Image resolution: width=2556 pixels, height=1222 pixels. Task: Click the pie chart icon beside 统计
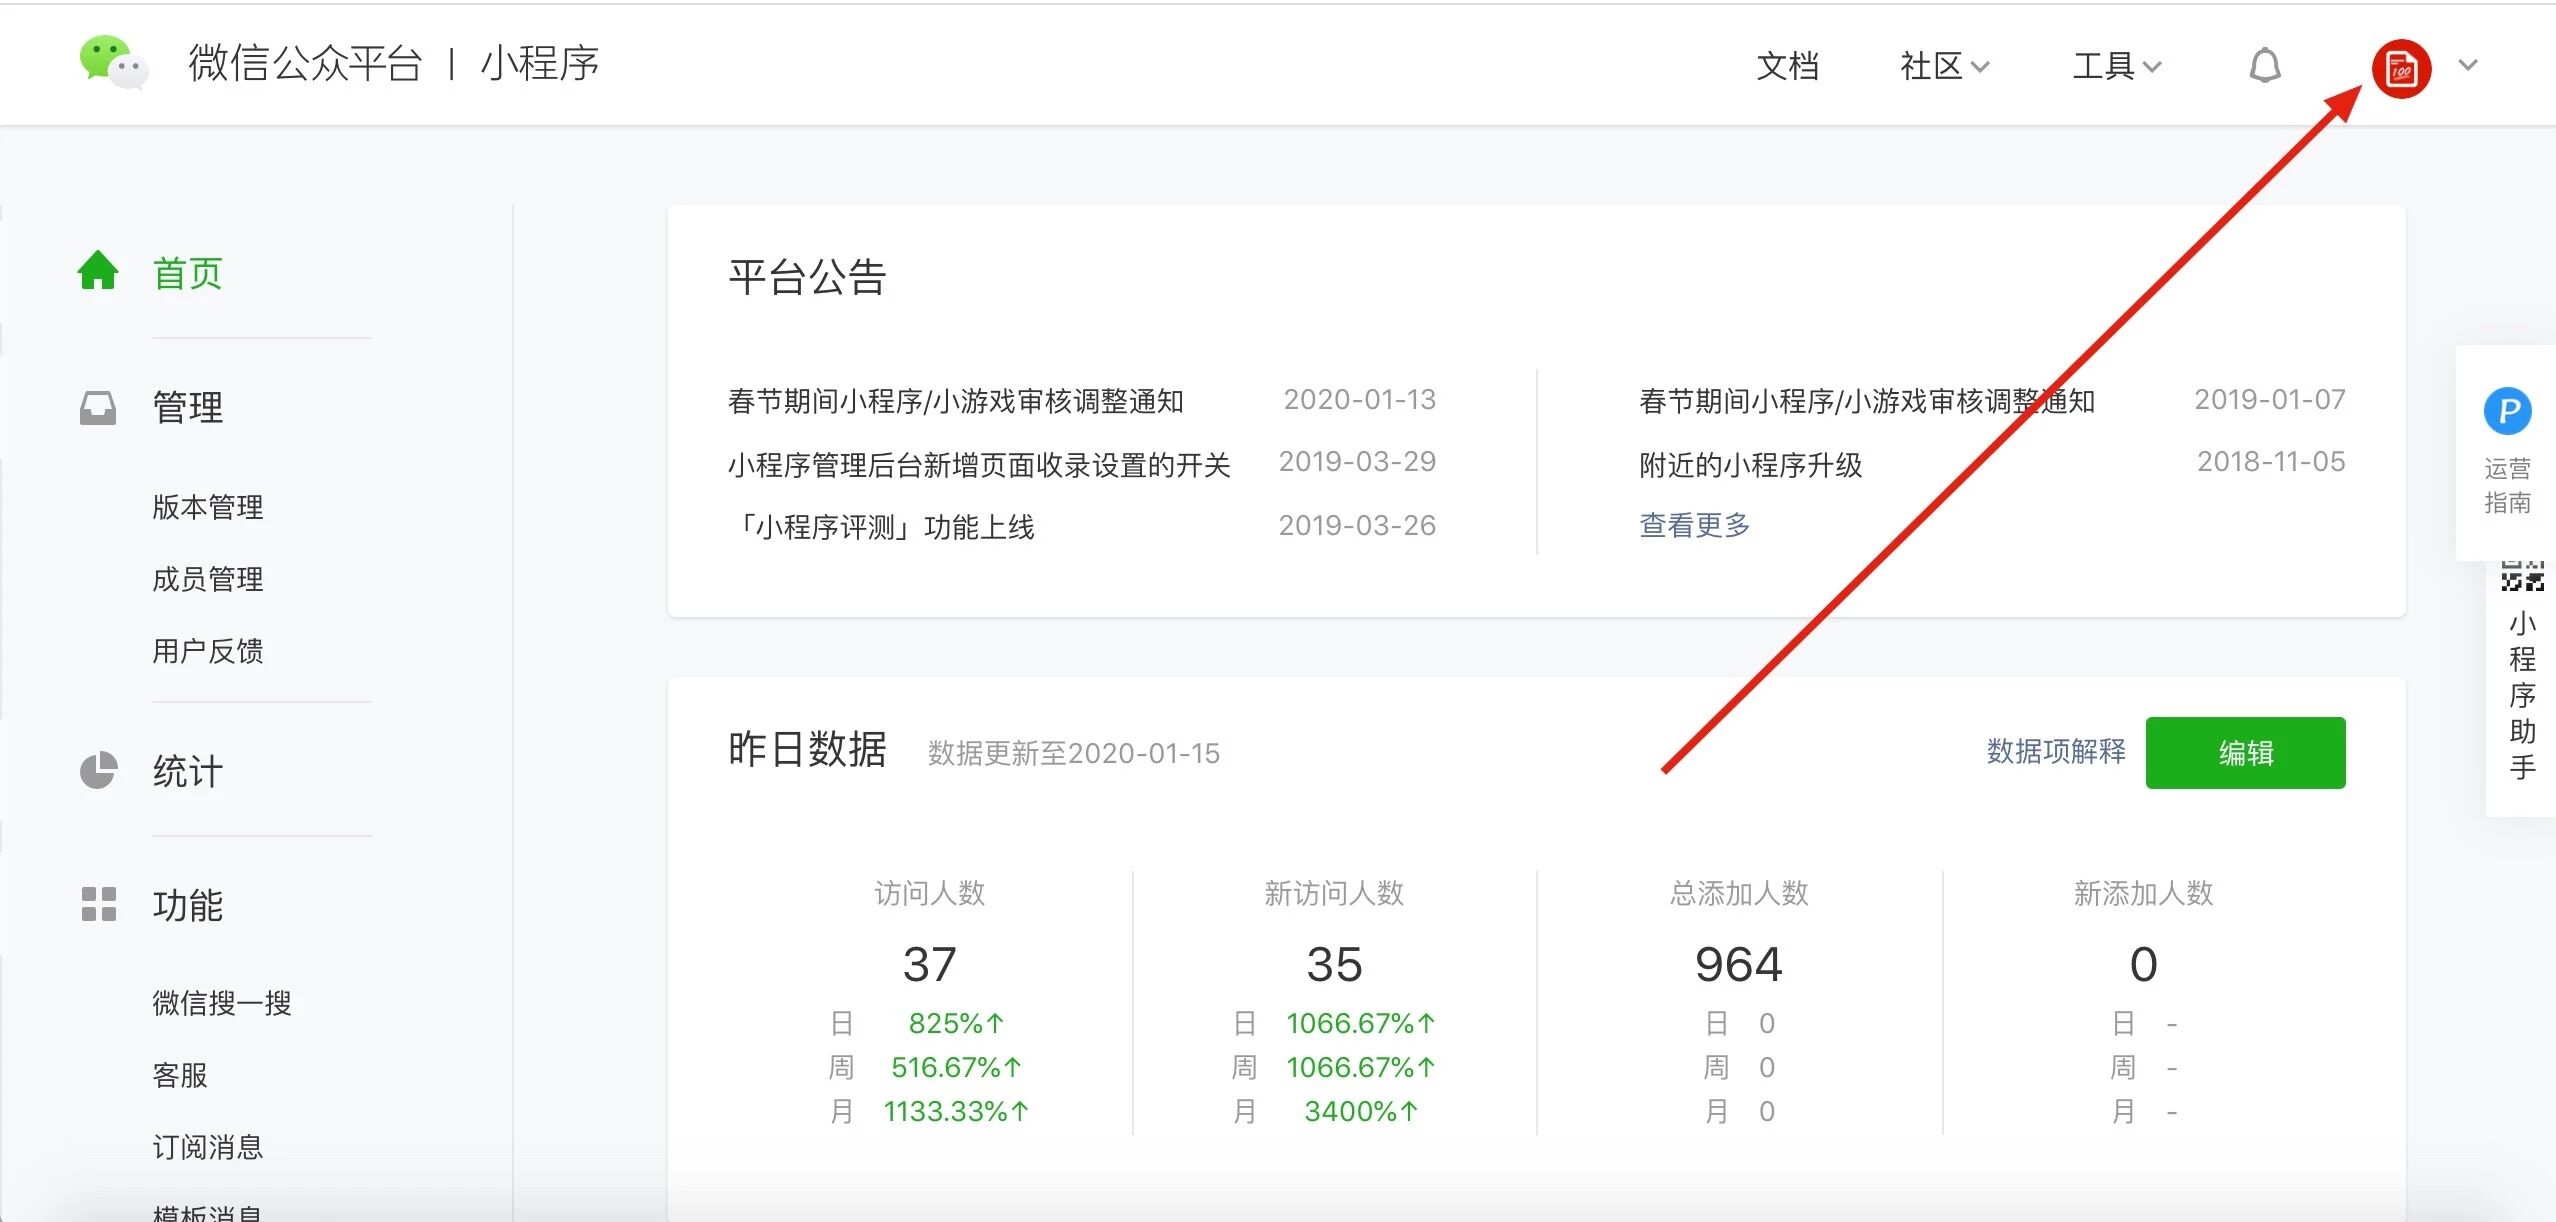98,770
